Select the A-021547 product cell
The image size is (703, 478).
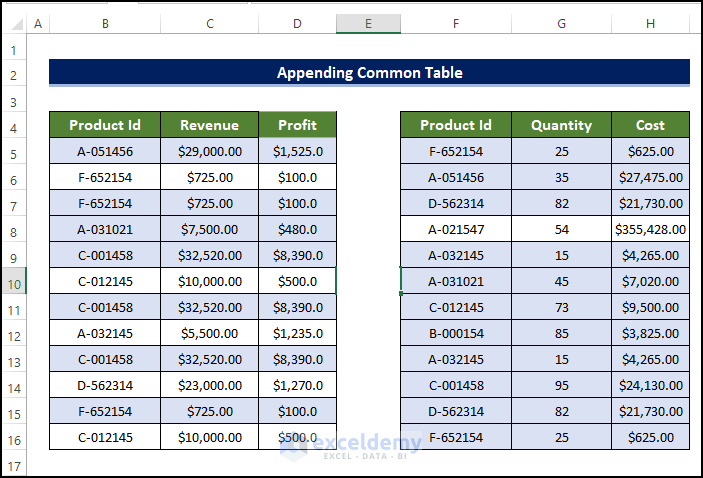coord(456,229)
